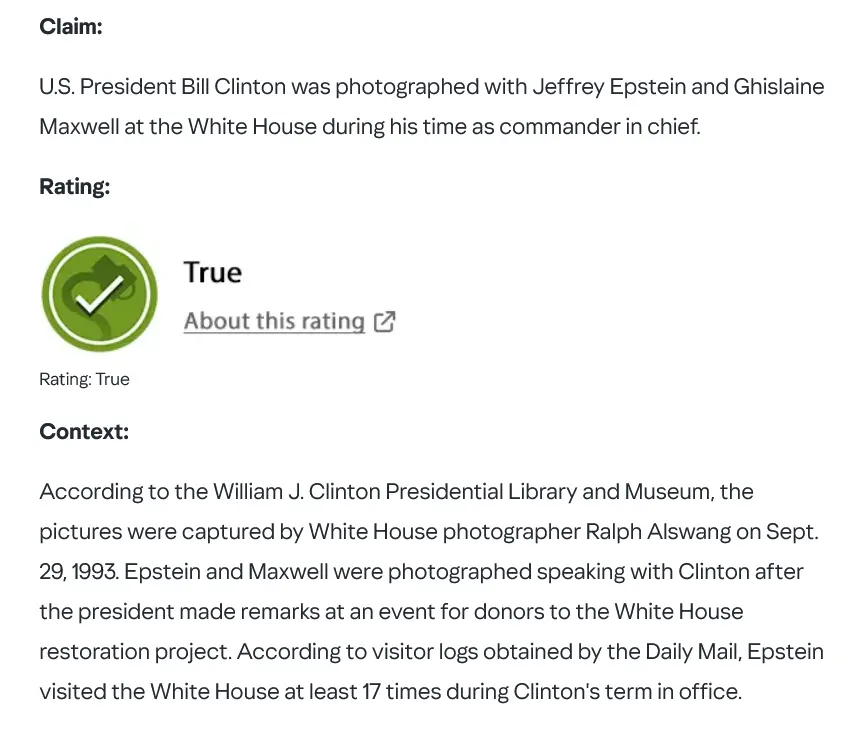Click the green True rating checkmark badge
Viewport: 857px width, 740px height.
coord(99,294)
